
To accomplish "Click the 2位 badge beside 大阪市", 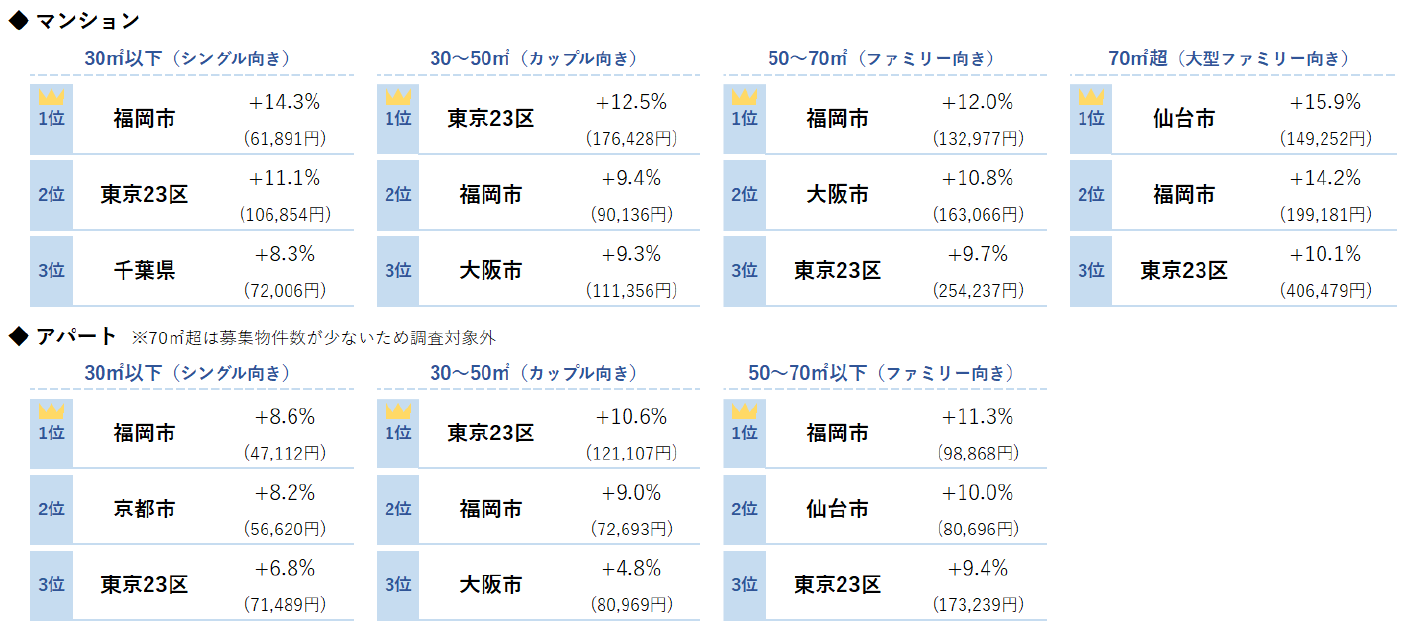I will pos(744,194).
